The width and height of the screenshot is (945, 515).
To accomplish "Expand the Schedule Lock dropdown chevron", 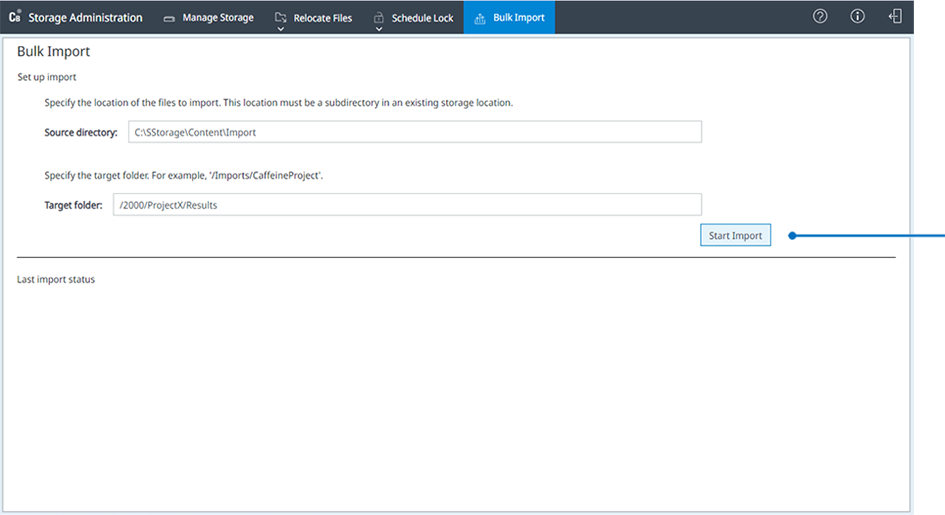I will point(379,29).
